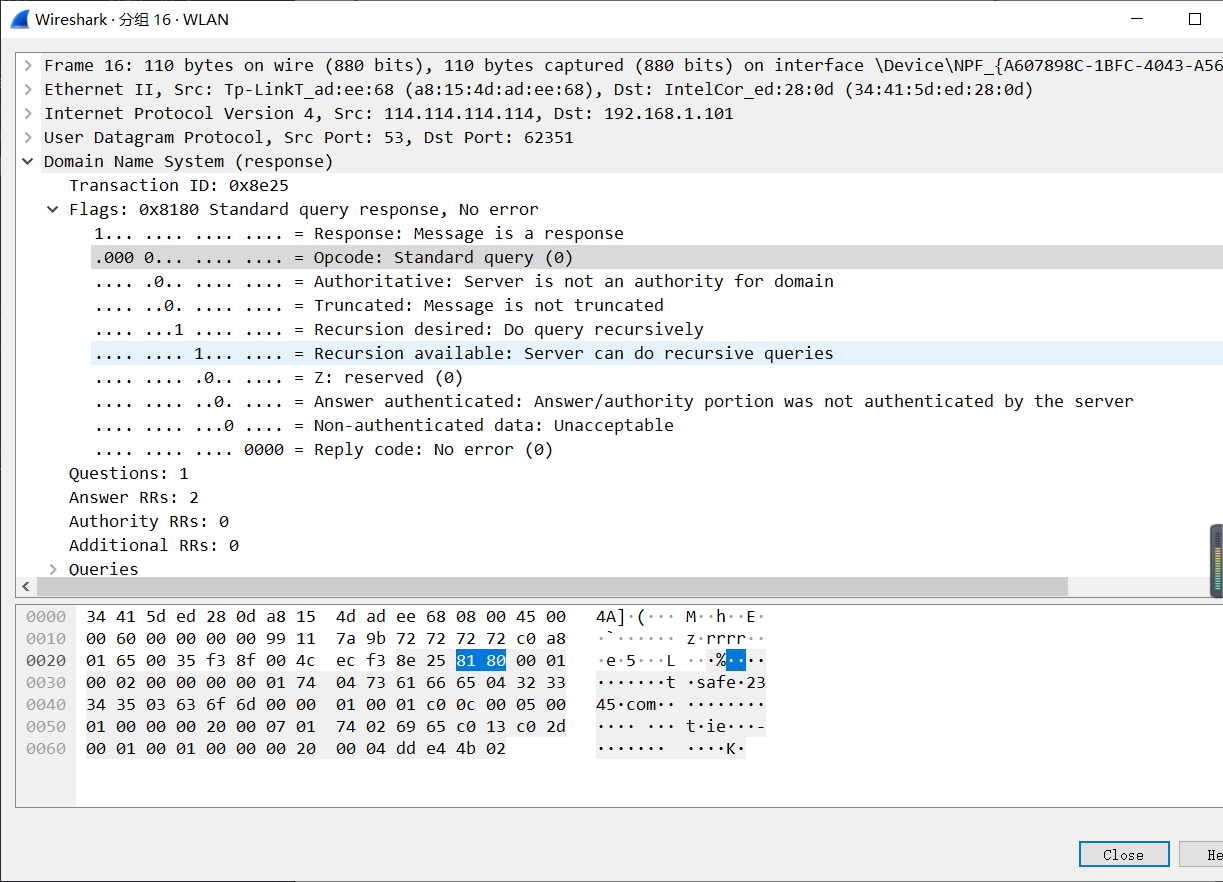Click the level meter widget on right edge

pos(1216,561)
